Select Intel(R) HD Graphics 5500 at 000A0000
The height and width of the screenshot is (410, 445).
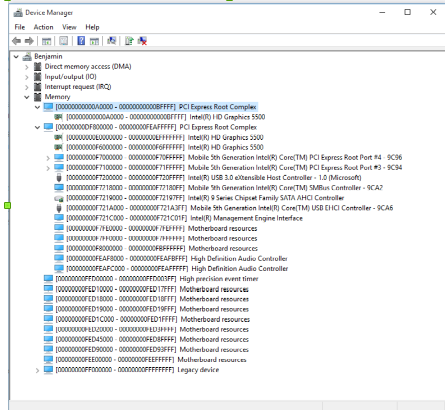coord(166,117)
